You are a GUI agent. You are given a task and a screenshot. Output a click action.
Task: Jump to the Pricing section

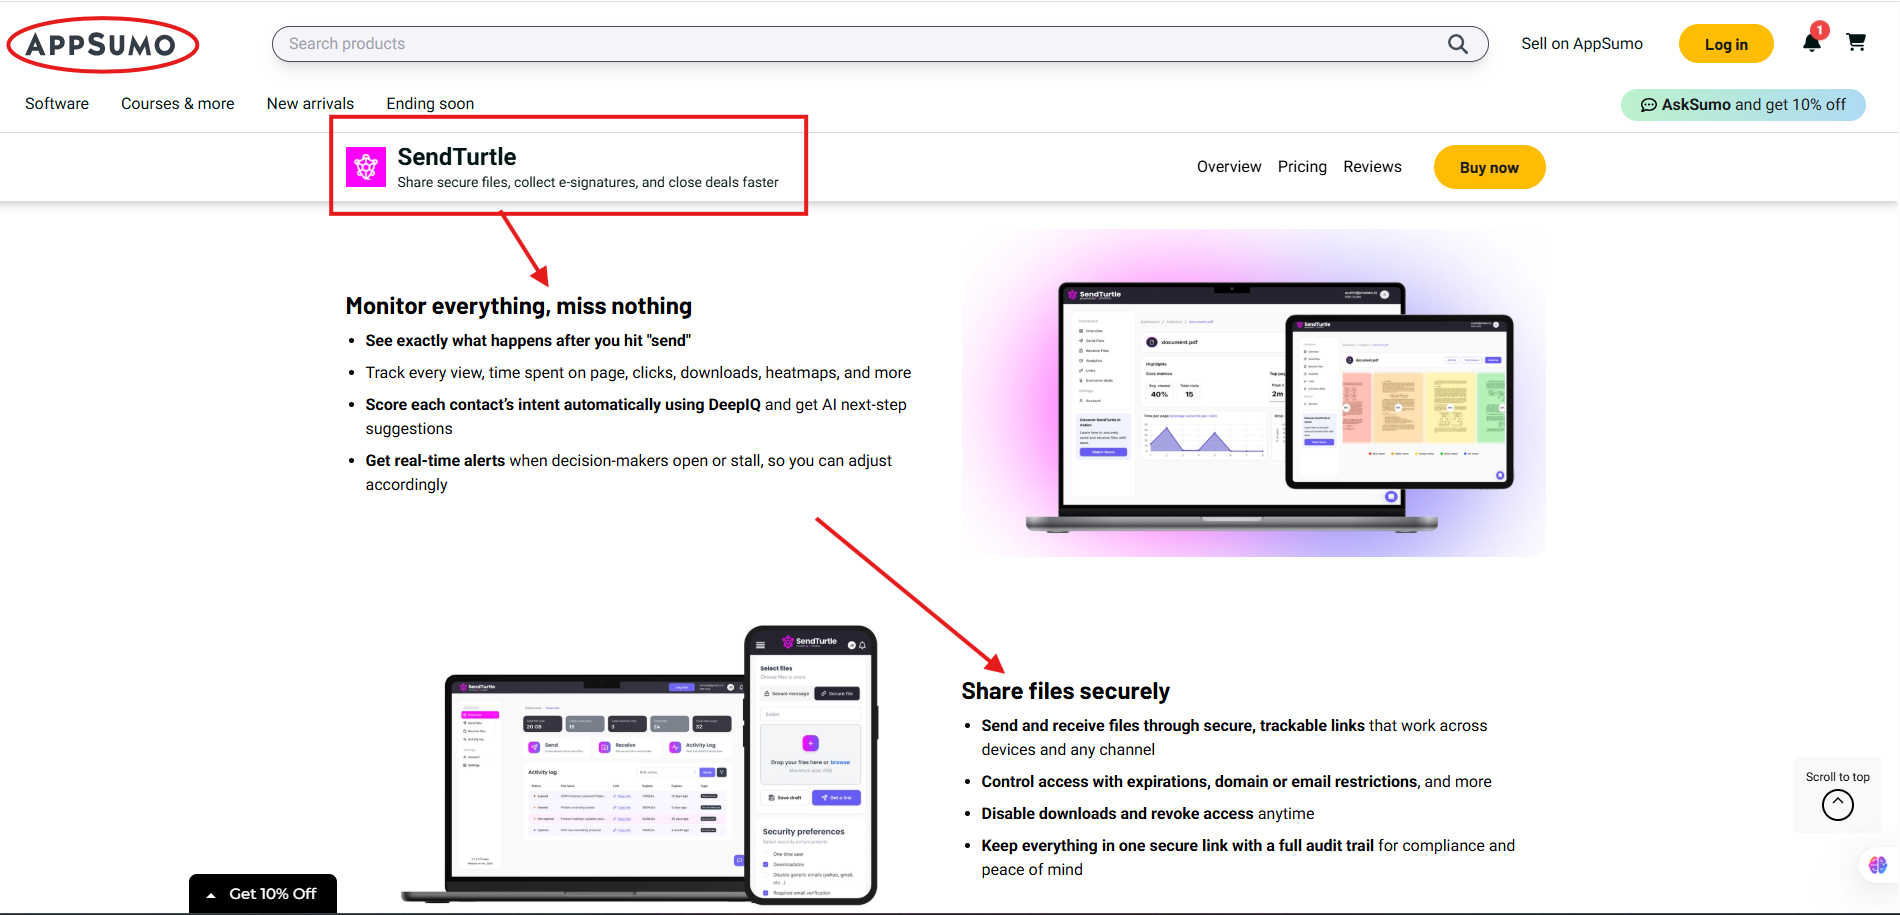click(1302, 167)
